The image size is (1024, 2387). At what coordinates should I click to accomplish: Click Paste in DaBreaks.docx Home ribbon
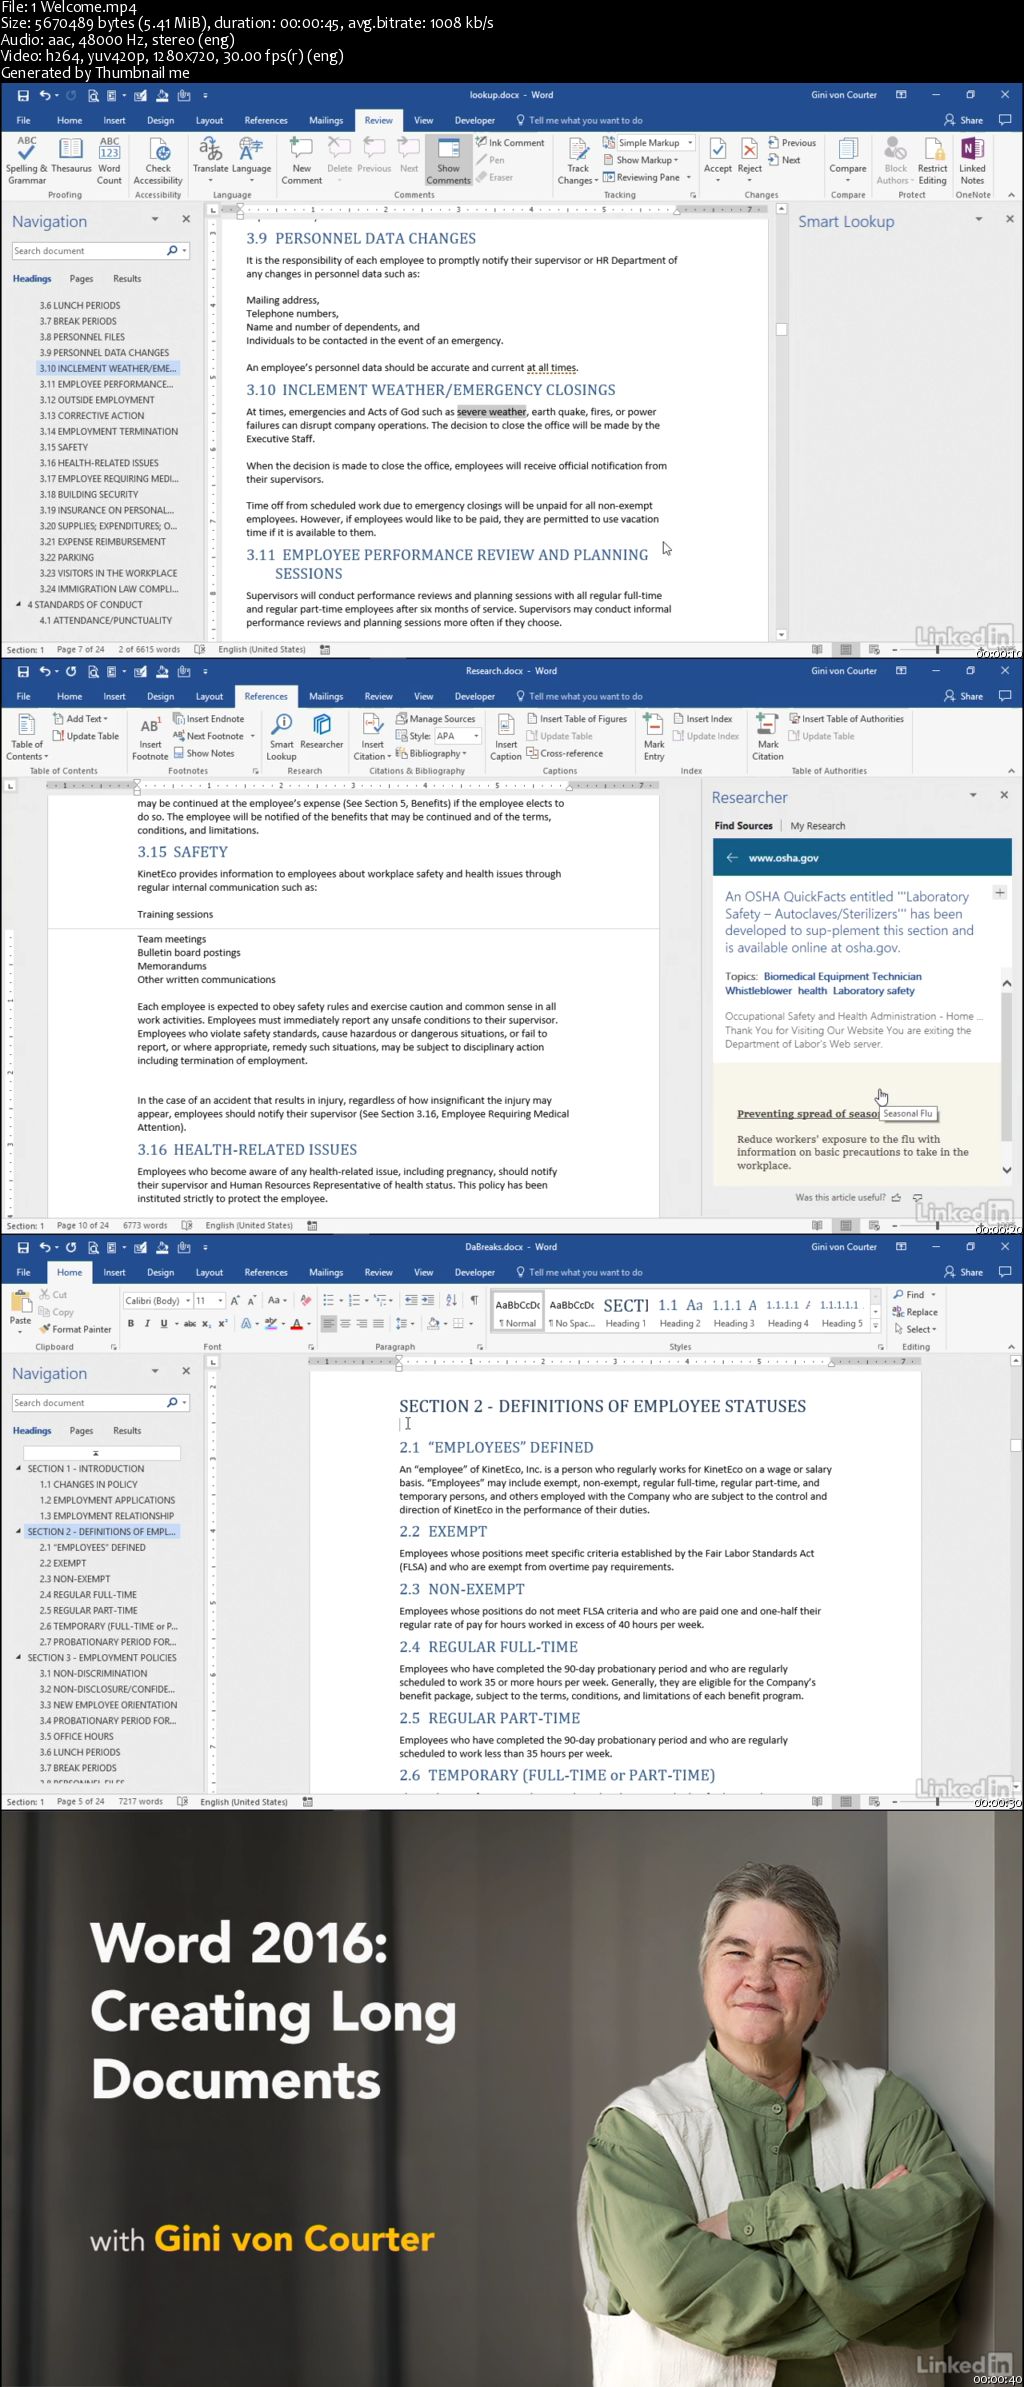coord(20,1309)
